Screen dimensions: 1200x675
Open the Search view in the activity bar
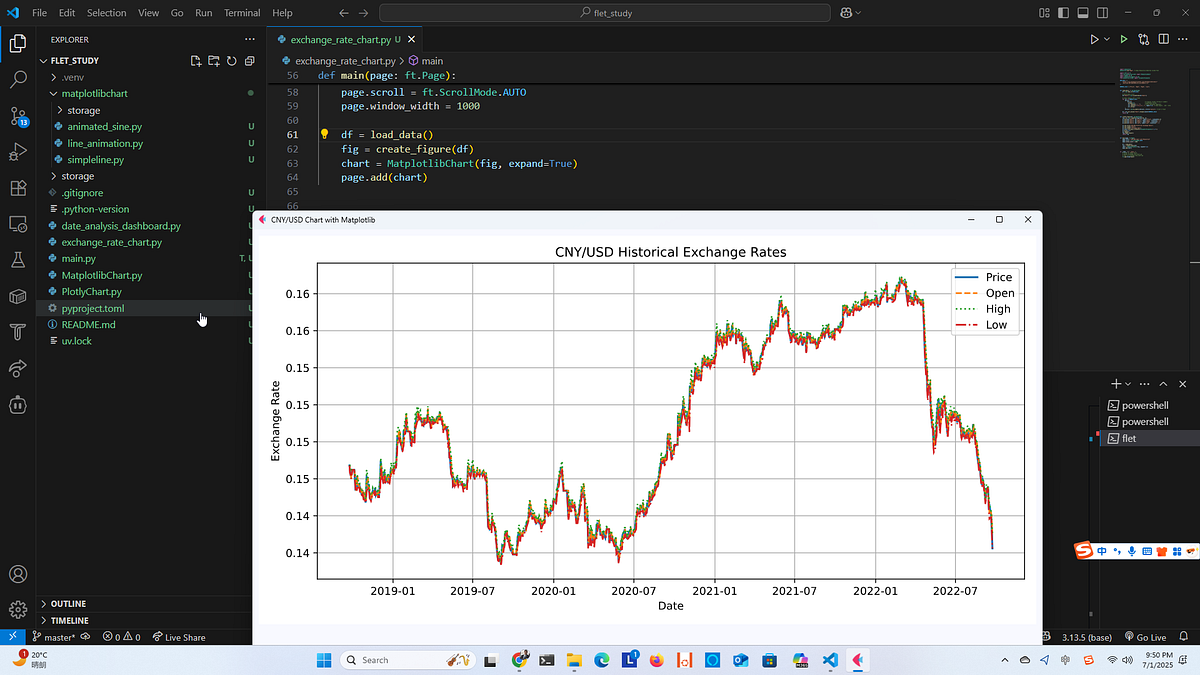point(18,80)
